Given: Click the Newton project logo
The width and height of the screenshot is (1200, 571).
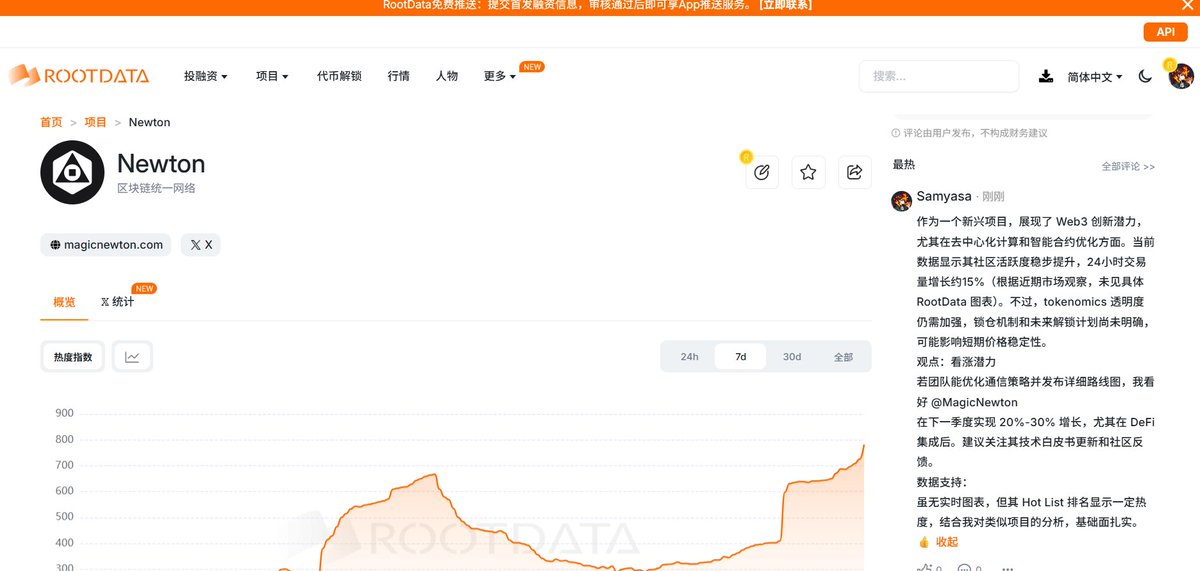Looking at the screenshot, I should 72,173.
